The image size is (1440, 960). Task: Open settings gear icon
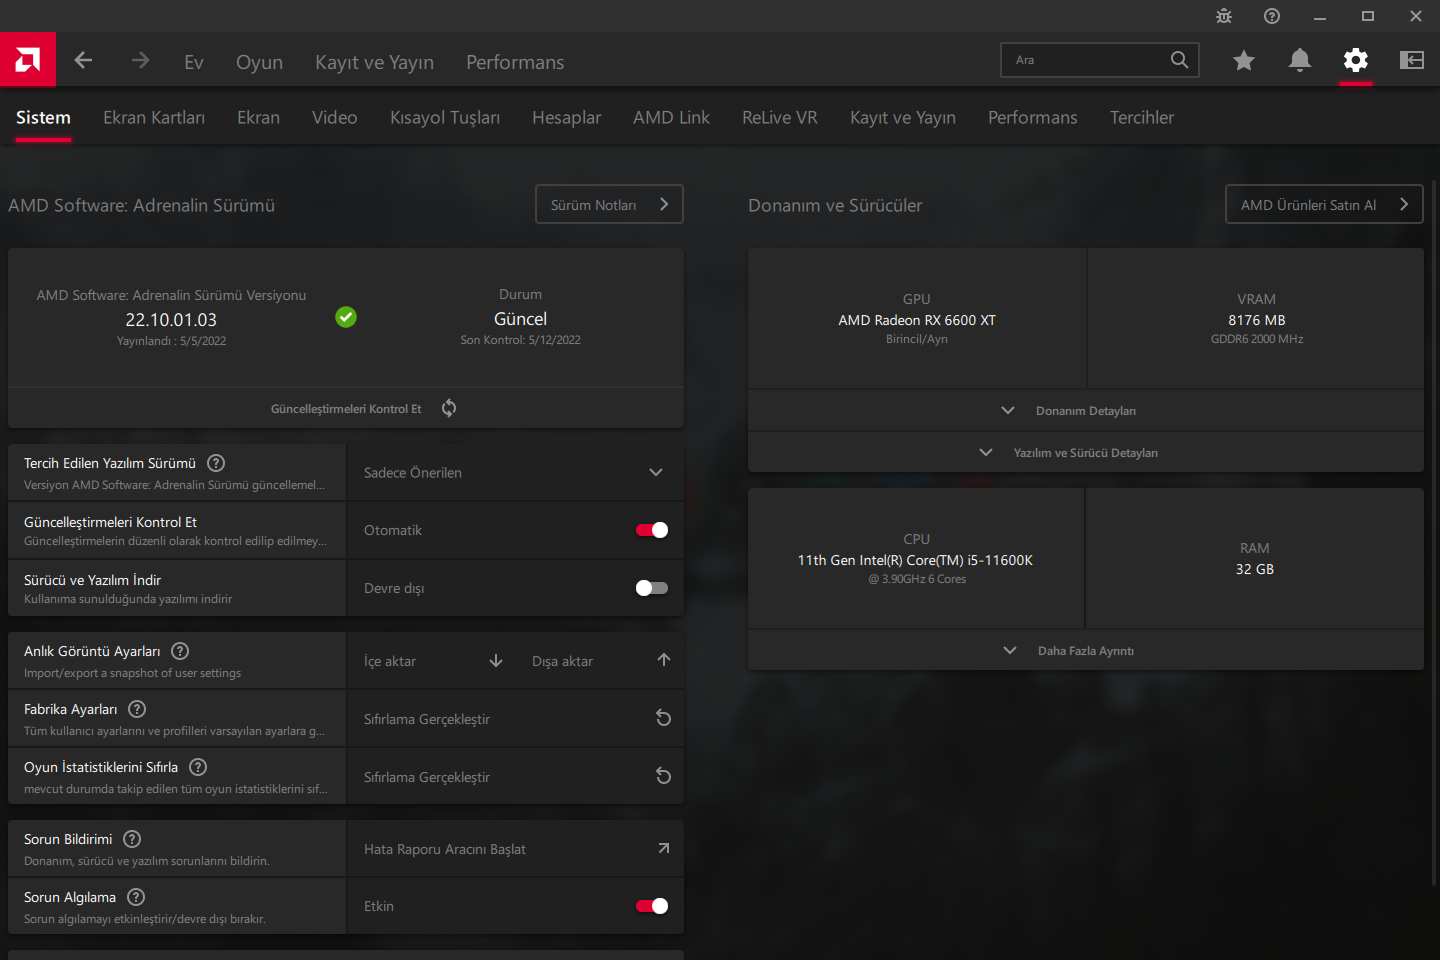coord(1356,61)
